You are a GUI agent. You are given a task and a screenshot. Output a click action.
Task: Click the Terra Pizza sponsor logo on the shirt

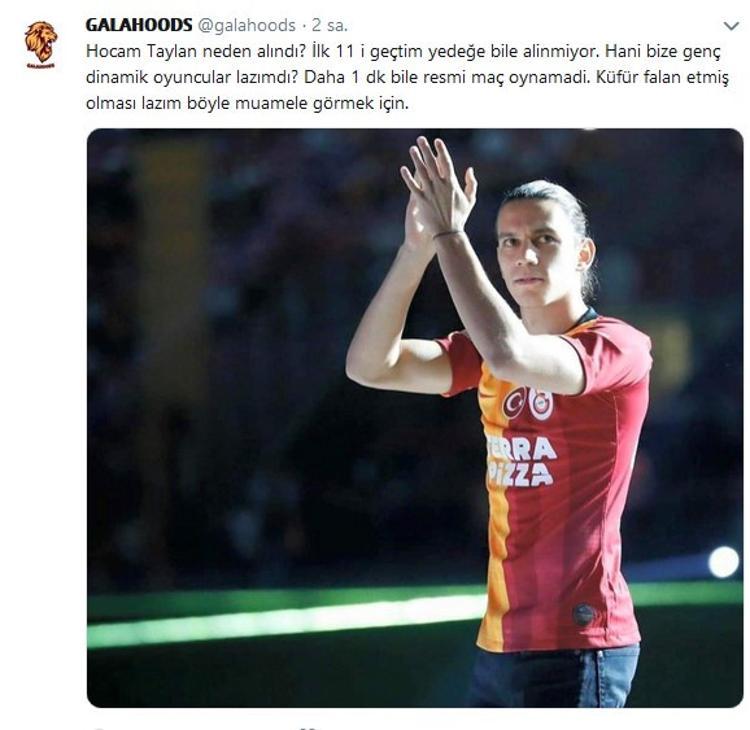(522, 462)
